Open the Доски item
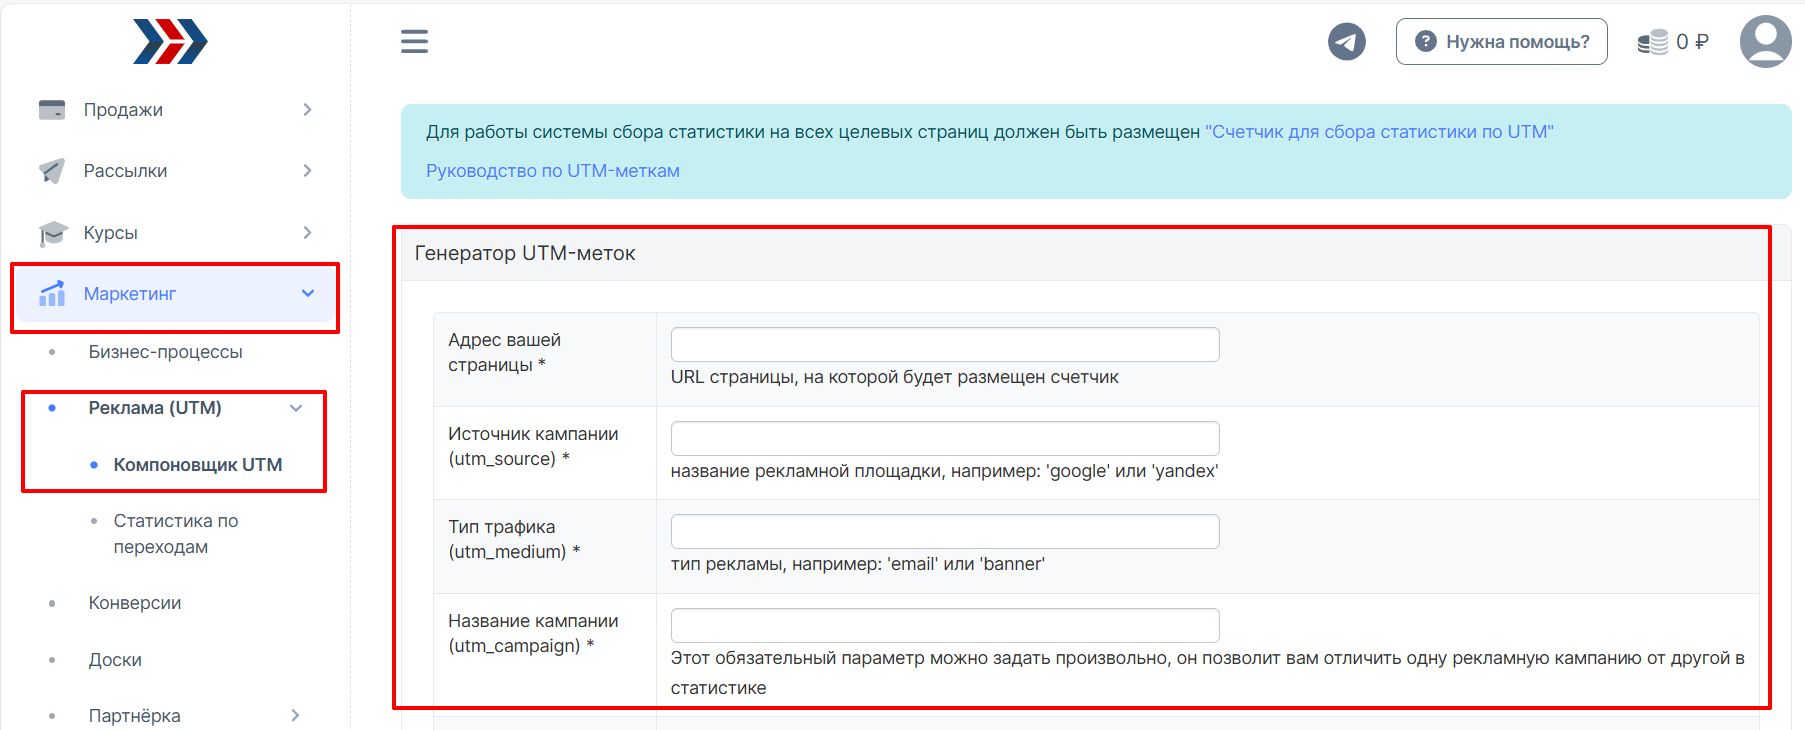The width and height of the screenshot is (1805, 730). pos(115,660)
